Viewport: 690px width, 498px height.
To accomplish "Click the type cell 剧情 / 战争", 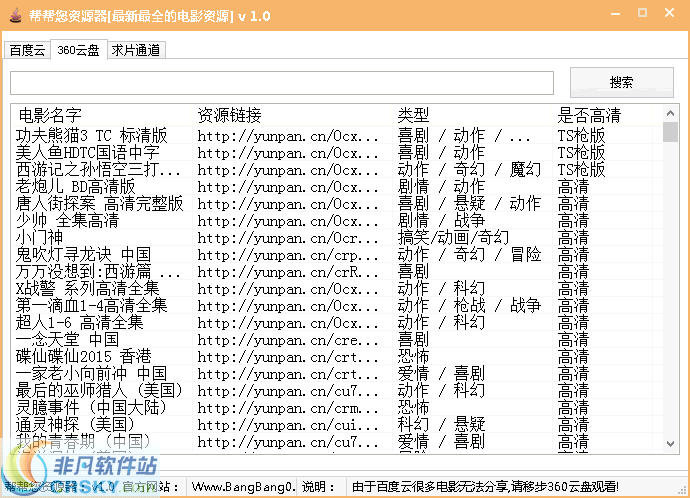I will tap(441, 220).
